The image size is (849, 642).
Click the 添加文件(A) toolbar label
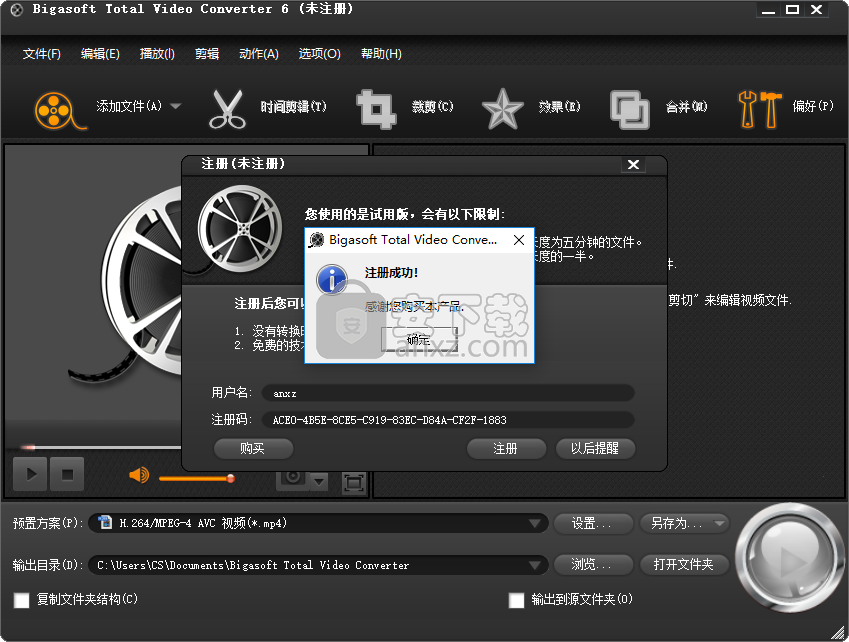pyautogui.click(x=129, y=106)
